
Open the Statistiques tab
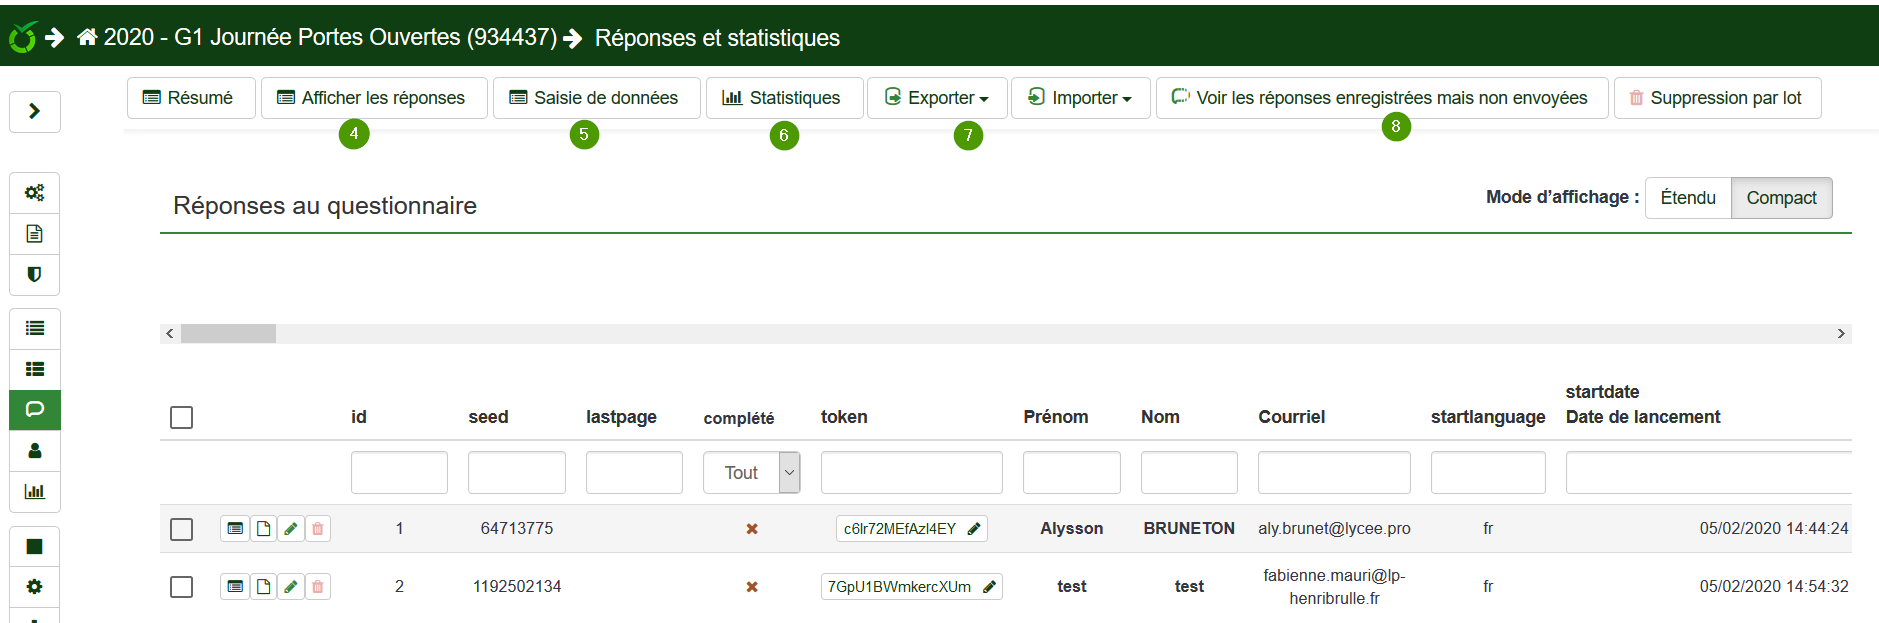click(784, 98)
